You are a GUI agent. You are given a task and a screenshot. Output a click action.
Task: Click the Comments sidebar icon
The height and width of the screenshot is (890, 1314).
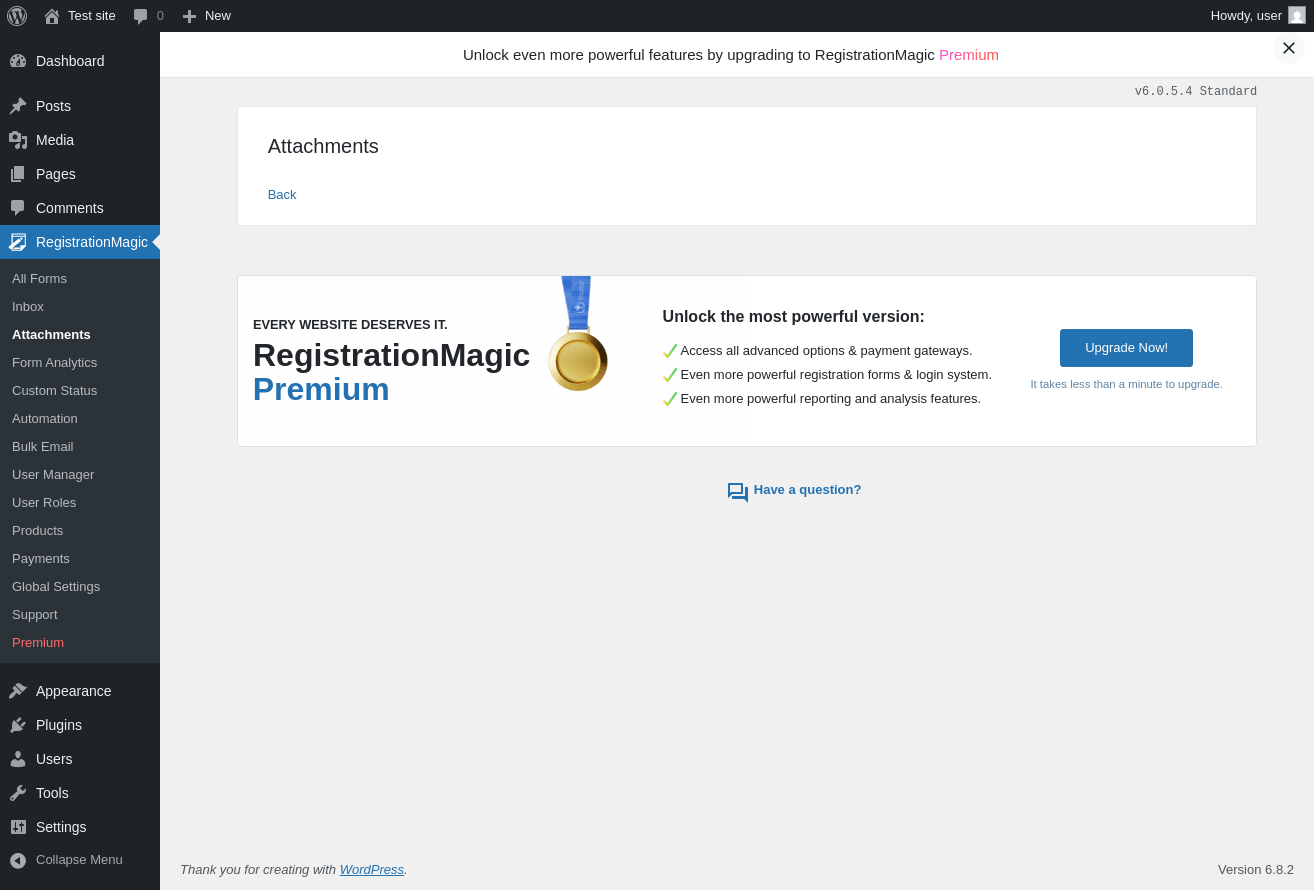click(x=18, y=208)
